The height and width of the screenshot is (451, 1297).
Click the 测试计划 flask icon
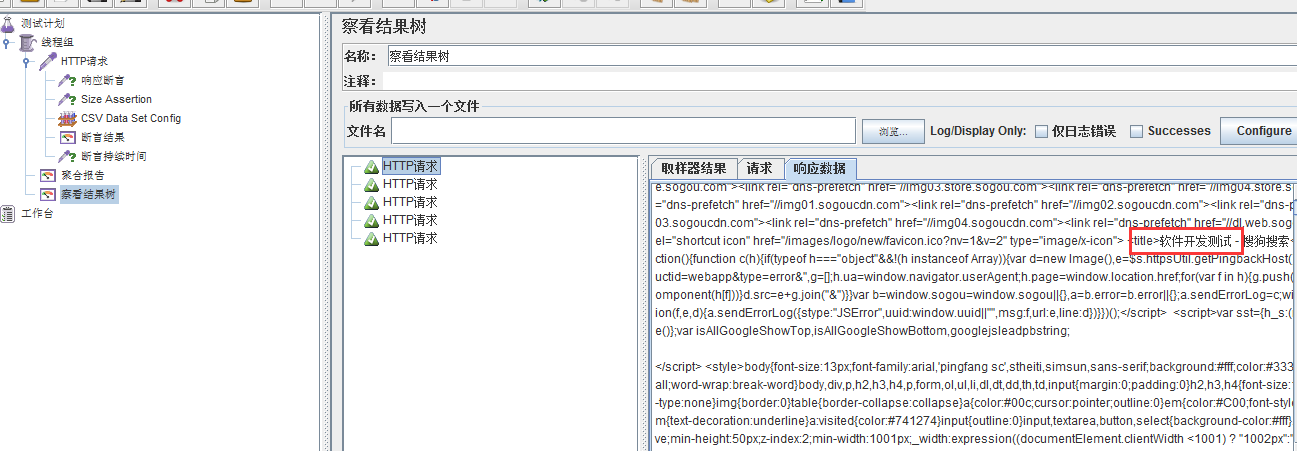coord(8,23)
